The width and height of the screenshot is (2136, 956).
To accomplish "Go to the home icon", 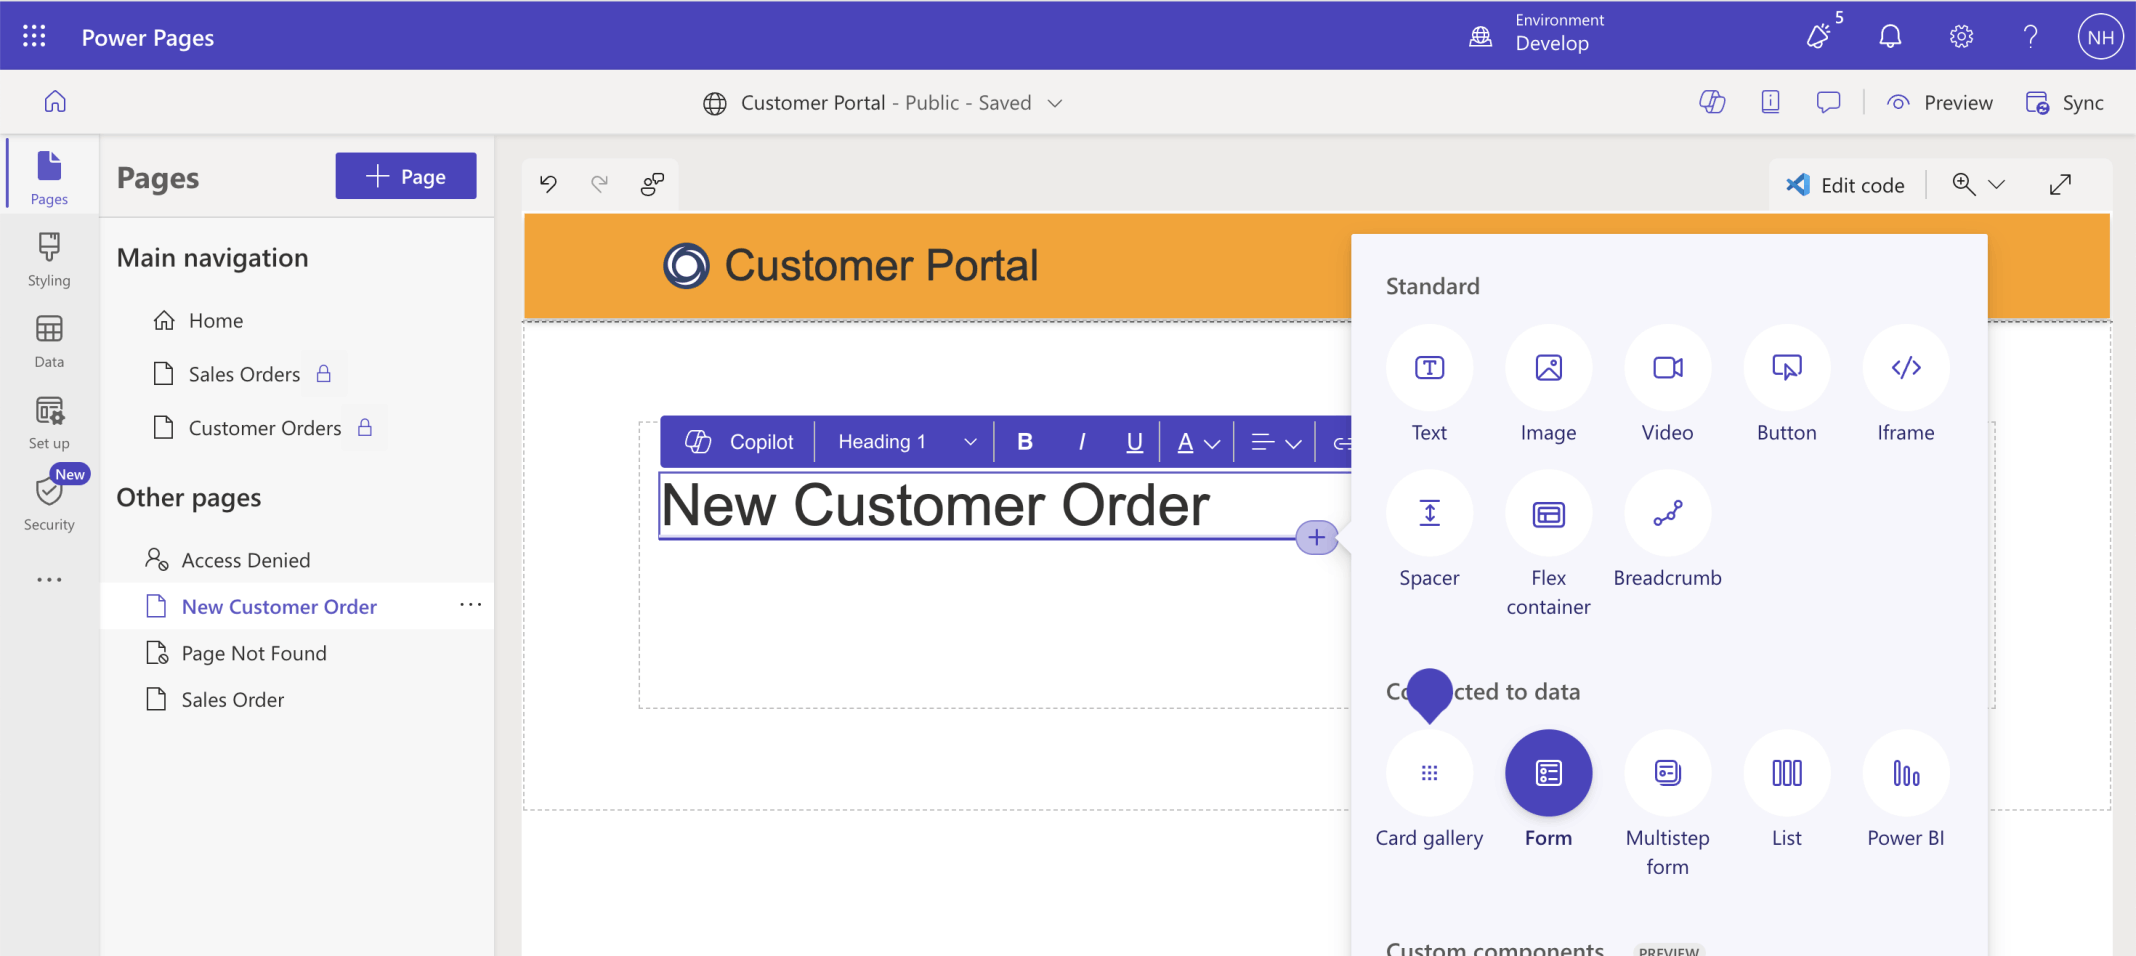I will 55,101.
